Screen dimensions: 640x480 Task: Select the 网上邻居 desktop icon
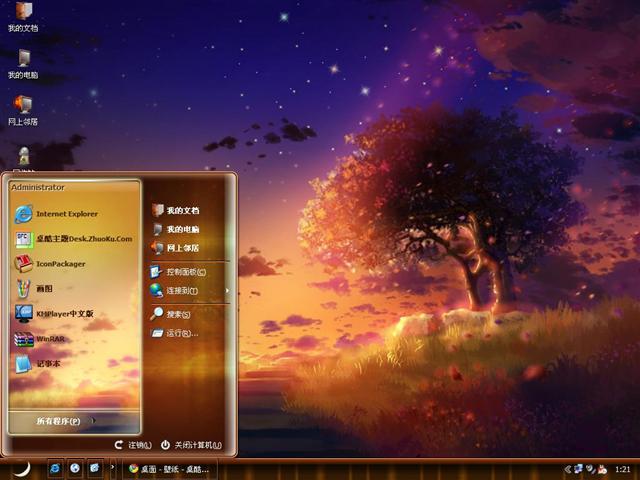[x=23, y=108]
